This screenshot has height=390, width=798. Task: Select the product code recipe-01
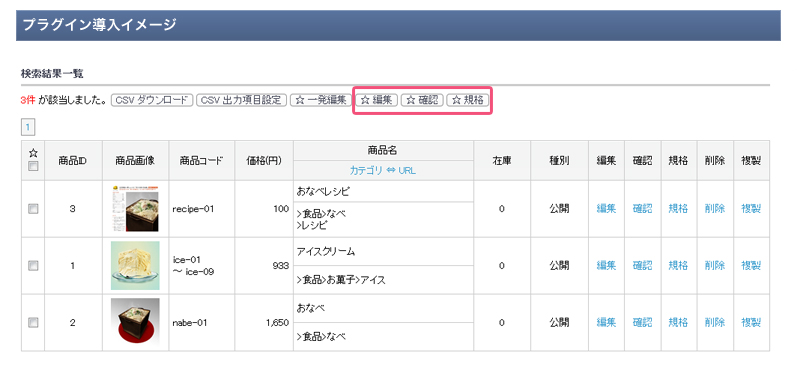[x=193, y=209]
